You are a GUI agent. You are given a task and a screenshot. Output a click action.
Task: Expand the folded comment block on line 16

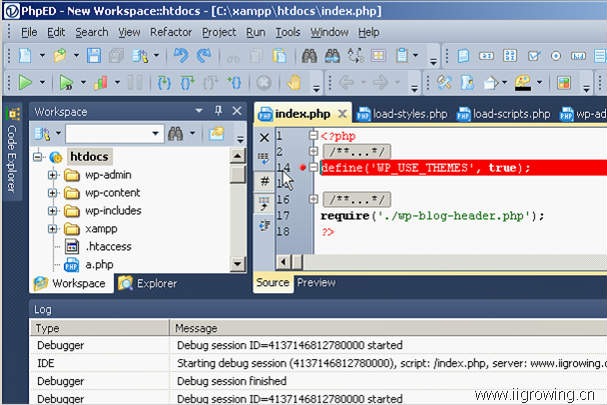313,199
